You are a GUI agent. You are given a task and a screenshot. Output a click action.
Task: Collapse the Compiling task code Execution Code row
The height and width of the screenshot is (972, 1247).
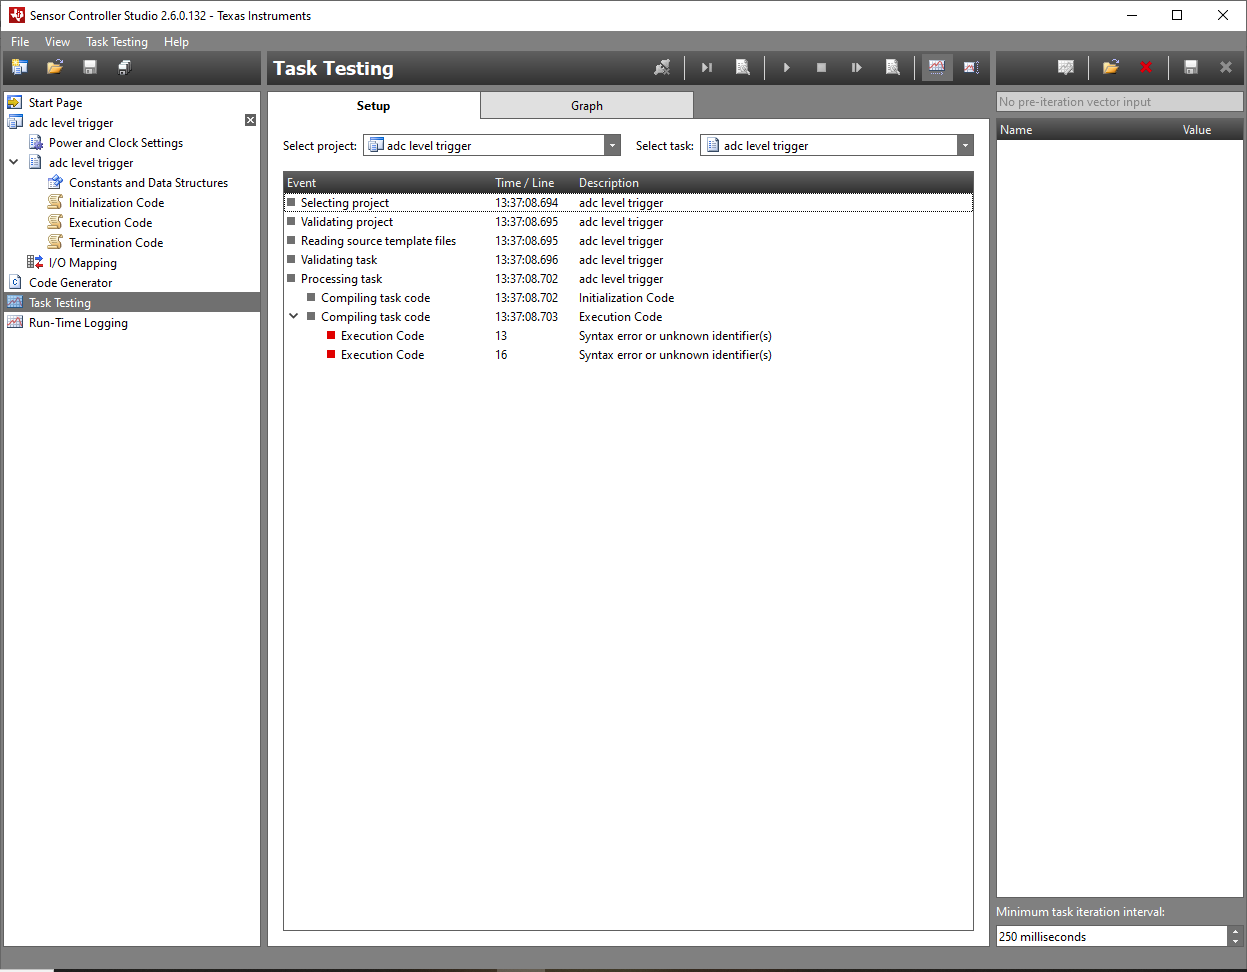click(294, 316)
